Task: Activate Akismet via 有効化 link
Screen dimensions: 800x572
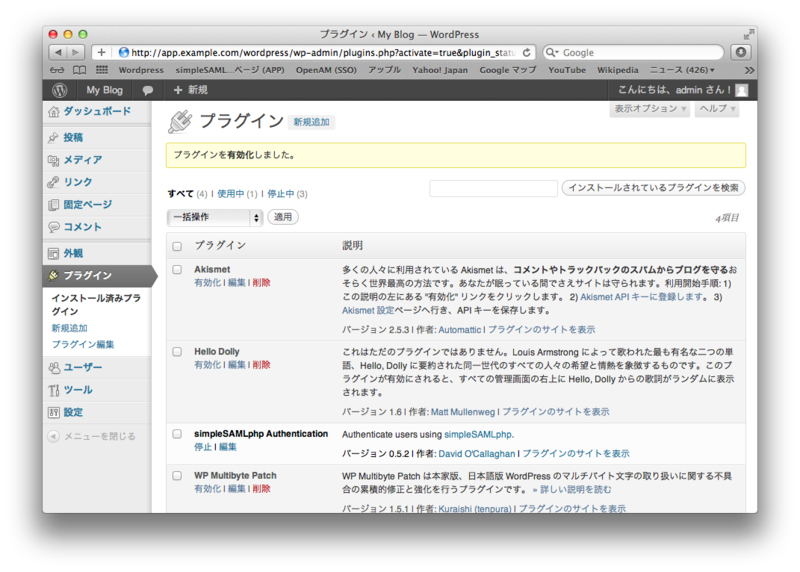Action: (208, 283)
